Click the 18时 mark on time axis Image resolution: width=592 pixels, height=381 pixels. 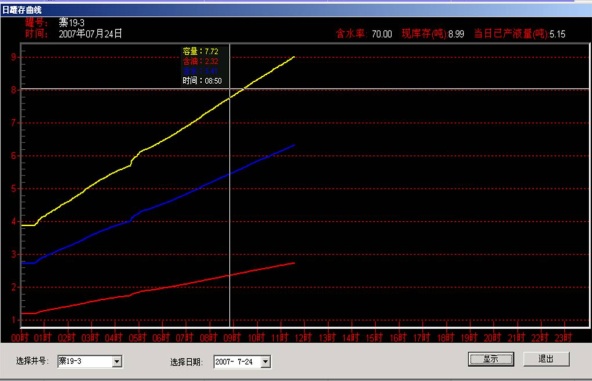pyautogui.click(x=446, y=337)
